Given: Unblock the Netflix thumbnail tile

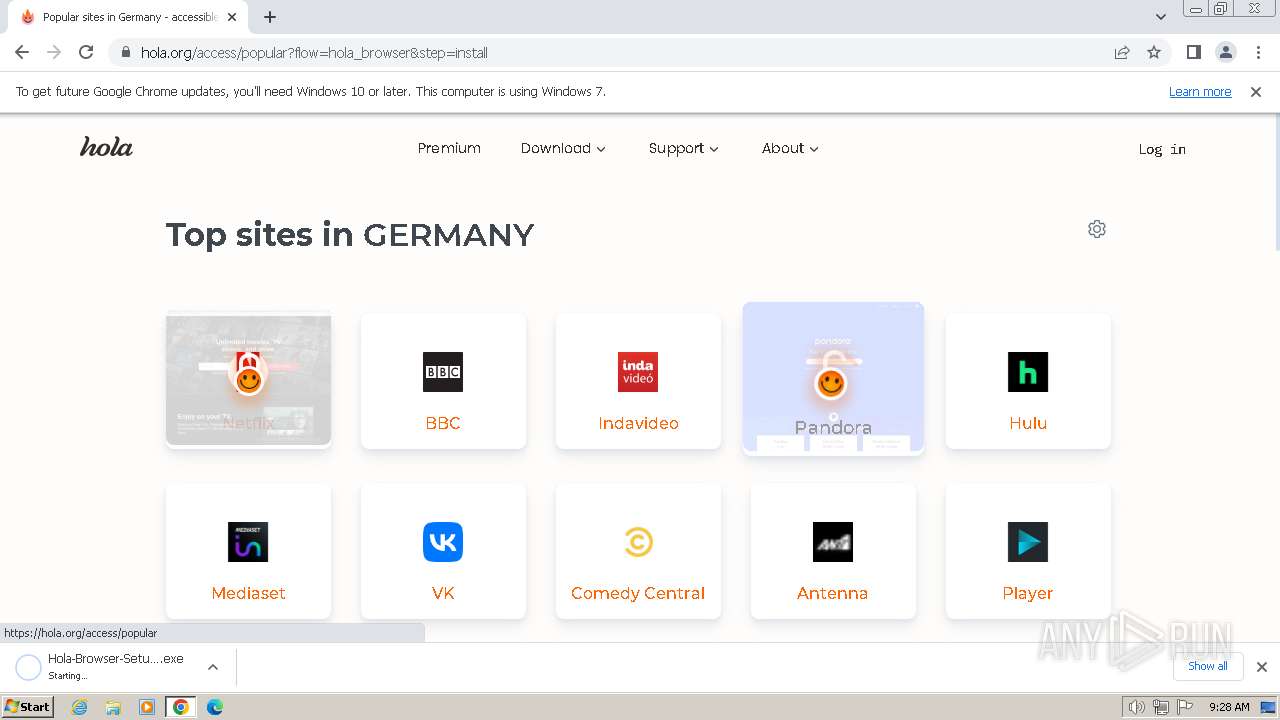Looking at the screenshot, I should click(x=248, y=379).
